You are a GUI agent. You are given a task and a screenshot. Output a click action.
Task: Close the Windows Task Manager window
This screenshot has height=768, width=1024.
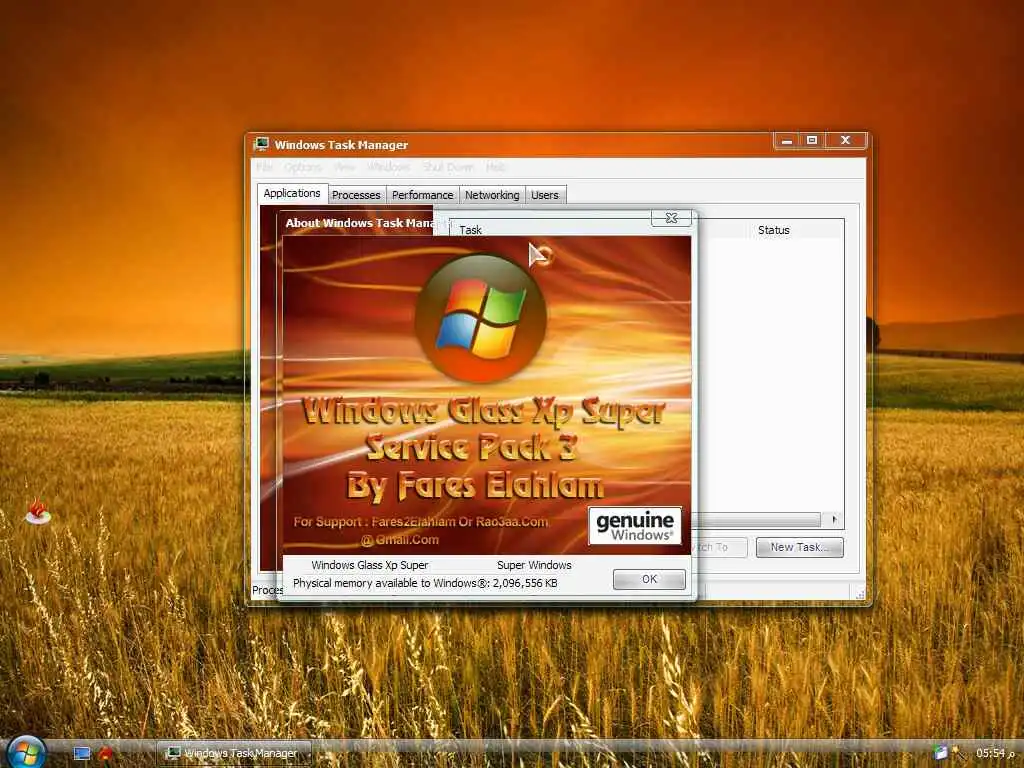pos(845,140)
